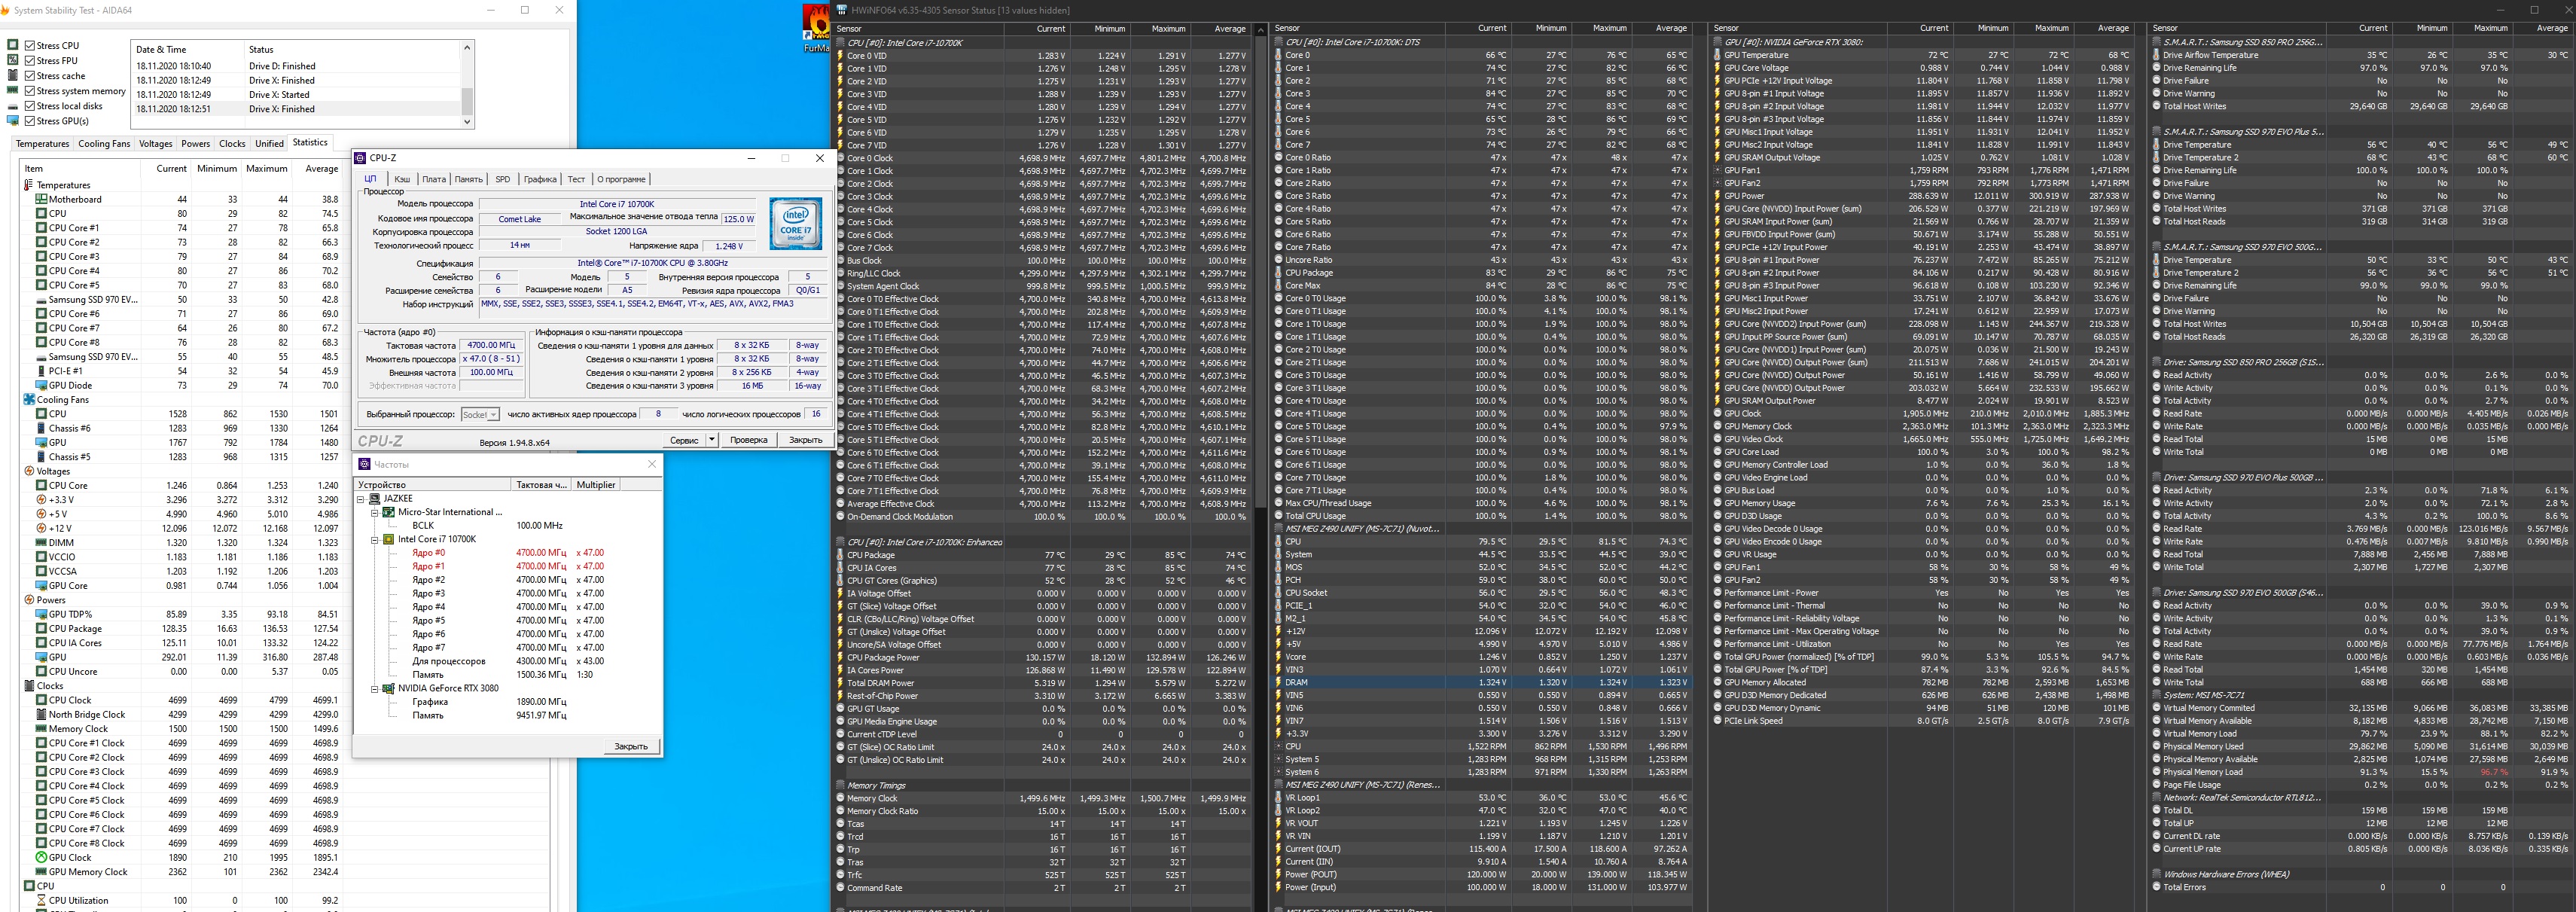Click the Voltages lightning icon in list

[x=29, y=471]
